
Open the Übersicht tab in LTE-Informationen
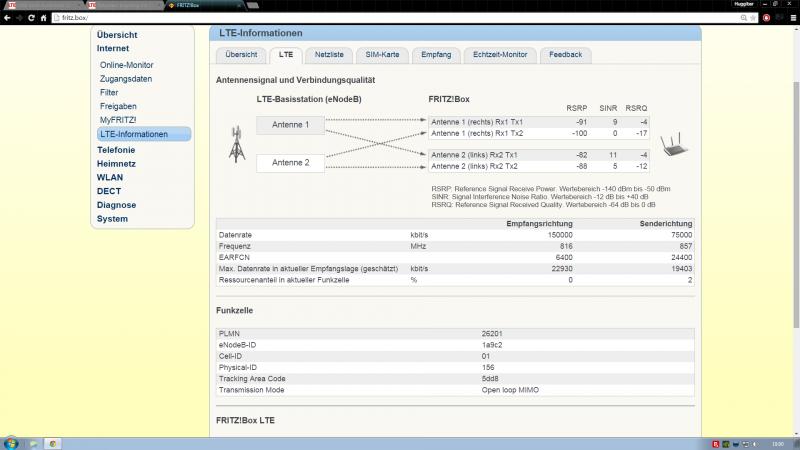click(241, 55)
